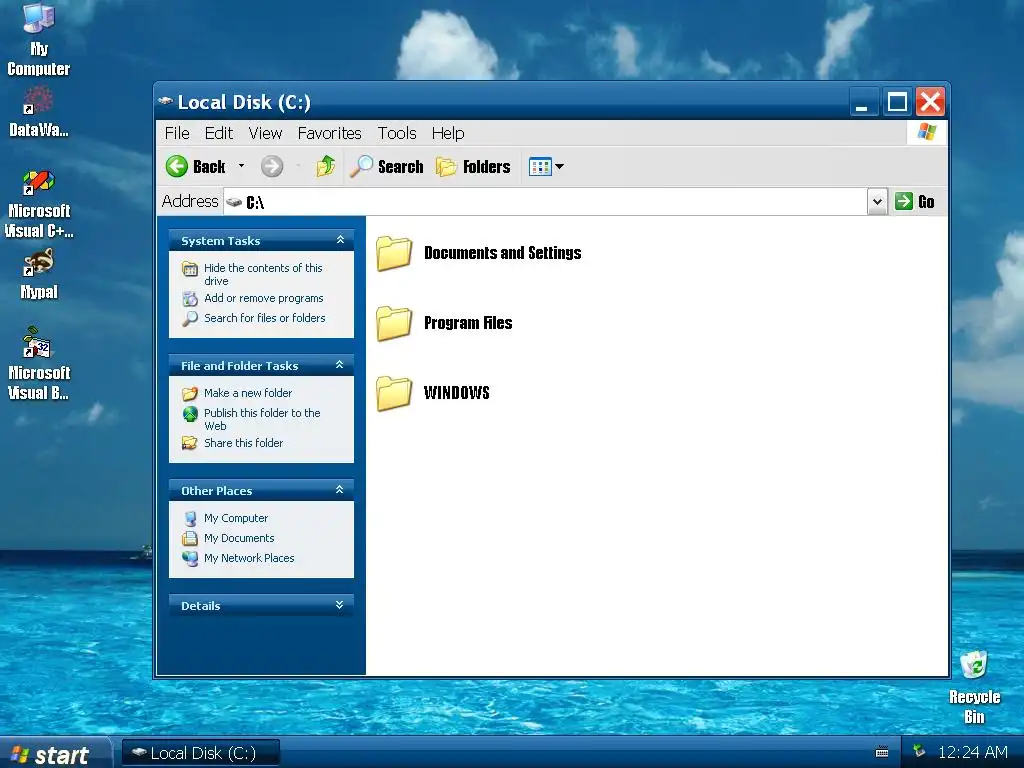Toggle the Folders pane
The image size is (1024, 768).
pos(473,167)
